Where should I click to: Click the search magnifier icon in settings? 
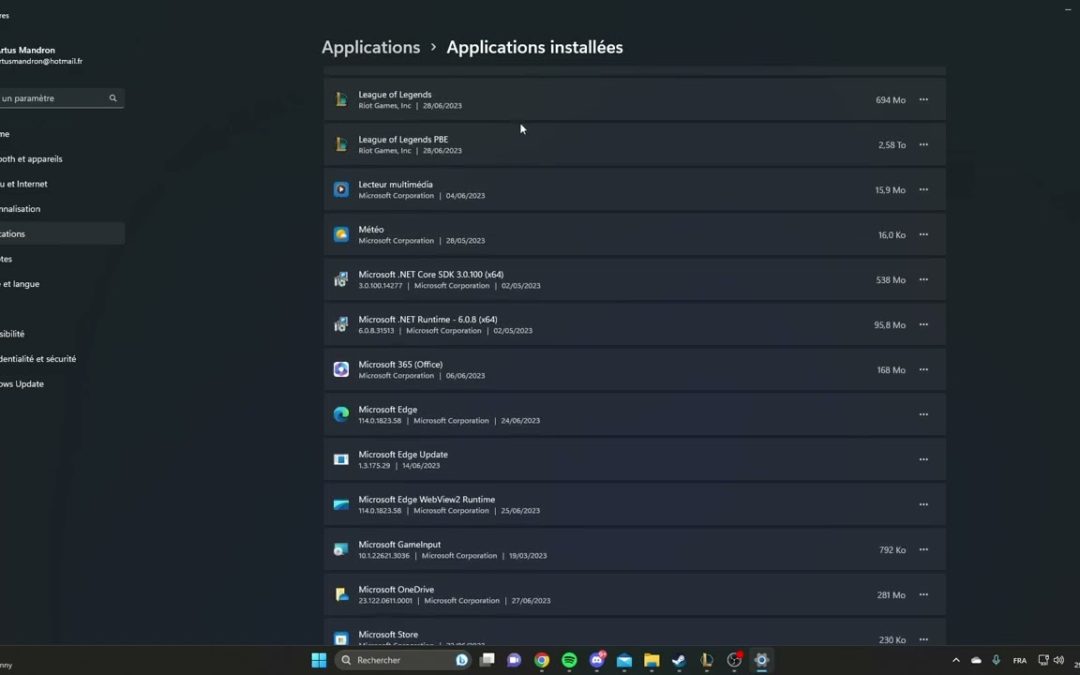(x=113, y=98)
